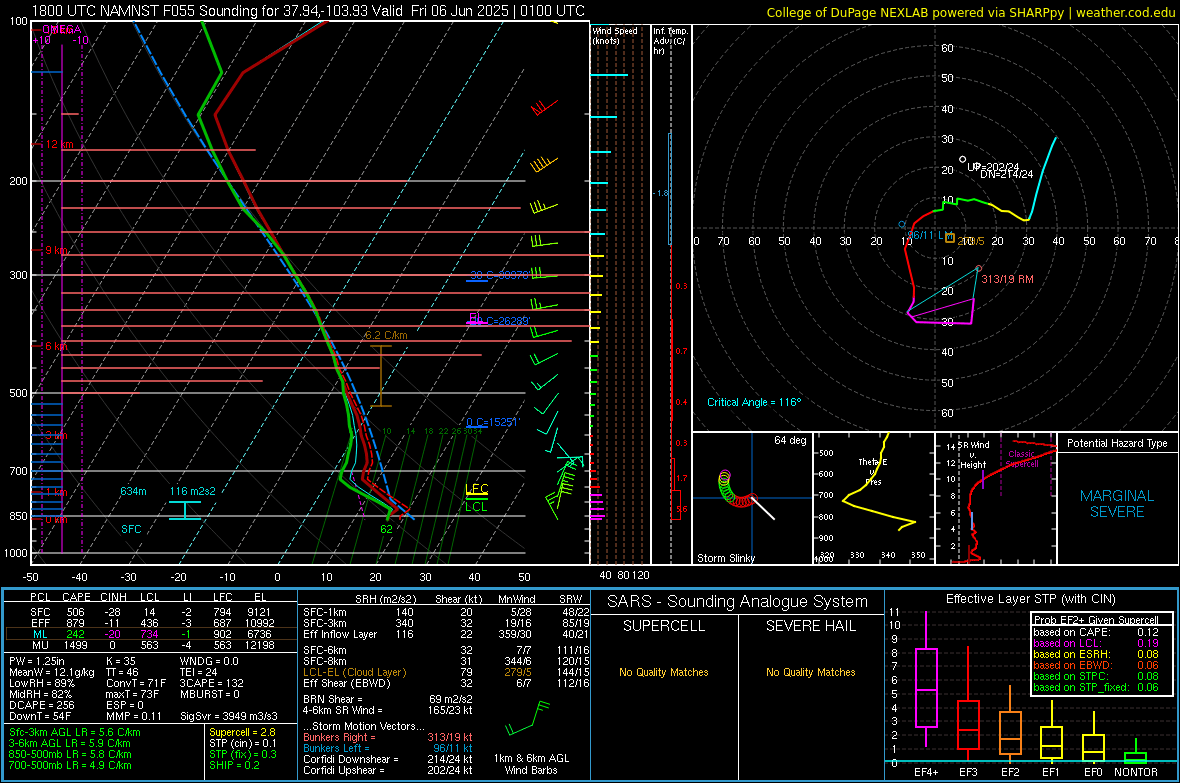The height and width of the screenshot is (783, 1180).
Task: Click the Bunkers Right = 313/19 kt line
Action: point(388,737)
